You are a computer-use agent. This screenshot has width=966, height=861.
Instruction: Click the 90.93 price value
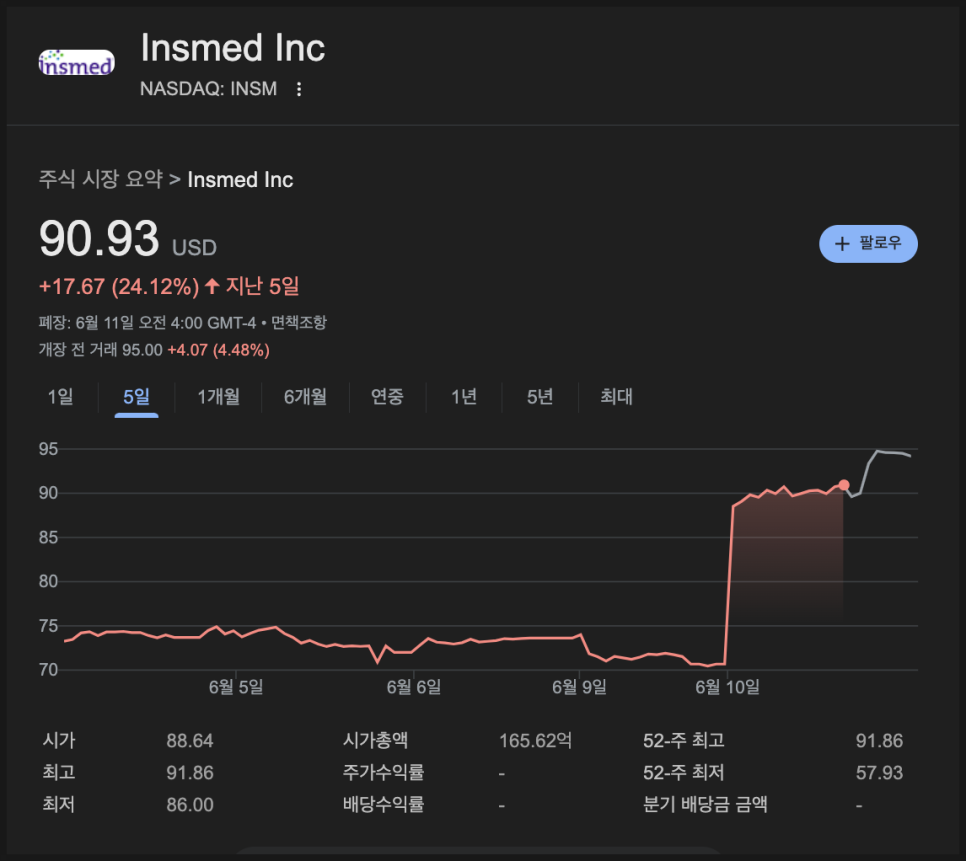99,239
